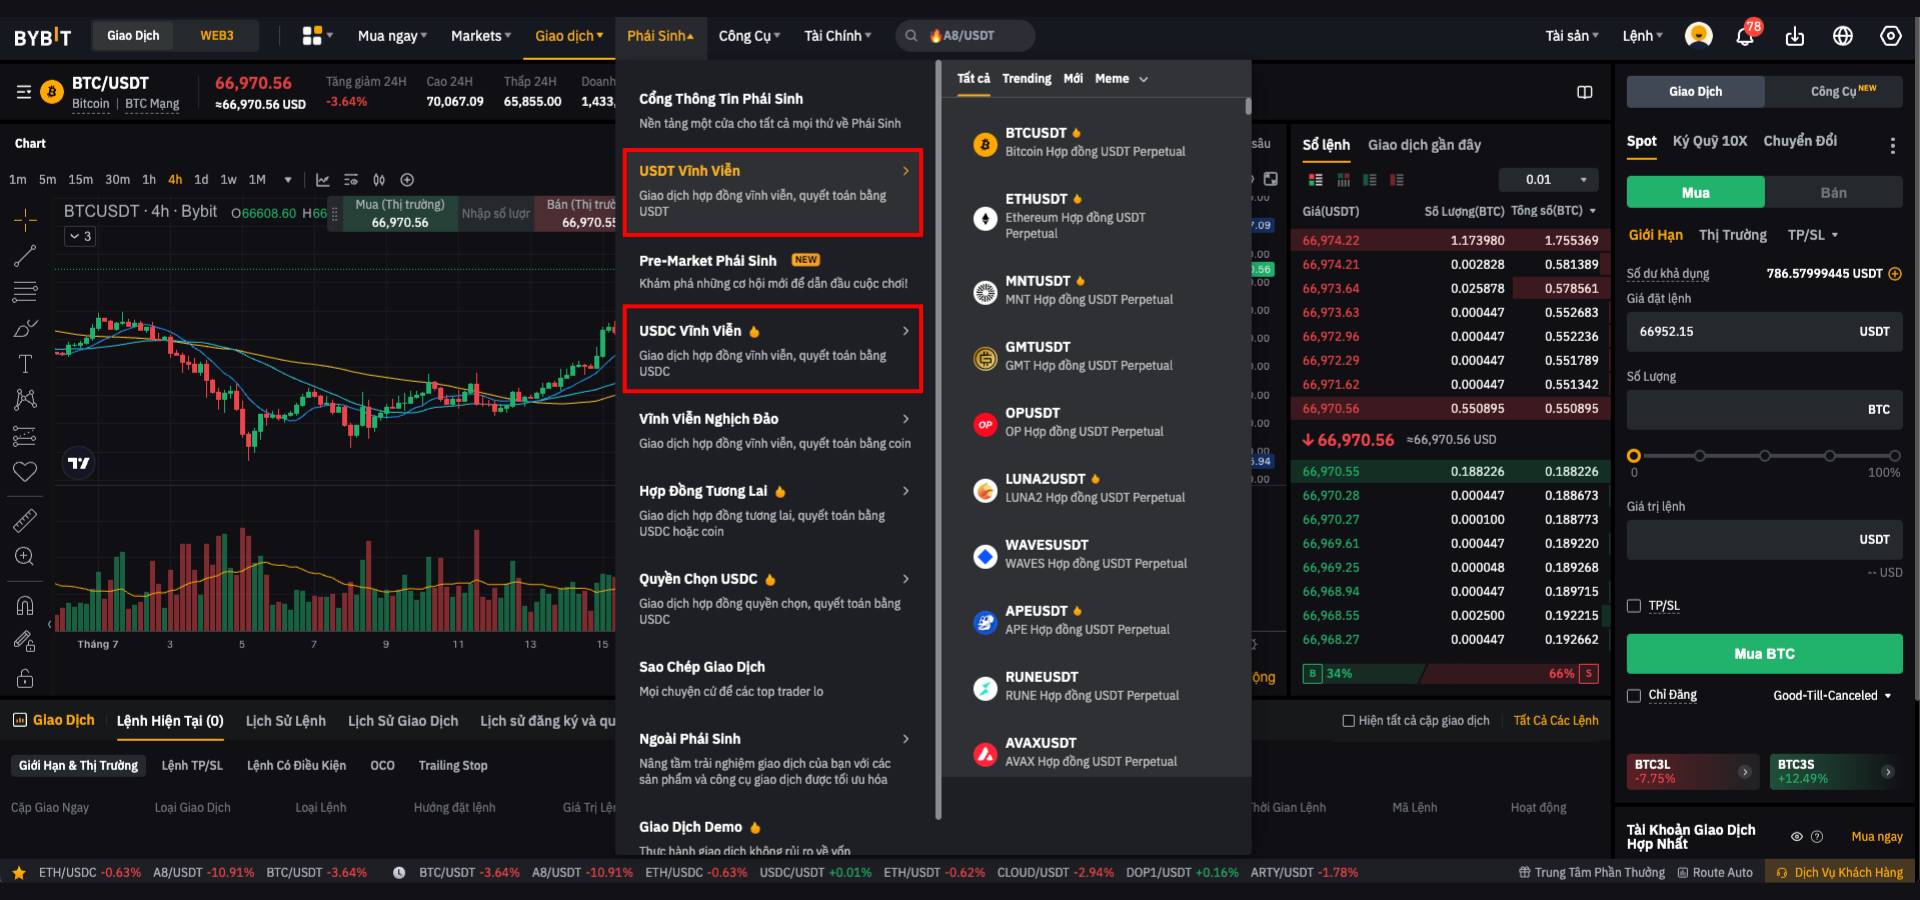Expand Mua ngay dropdown menu
1920x900 pixels.
[x=392, y=36]
